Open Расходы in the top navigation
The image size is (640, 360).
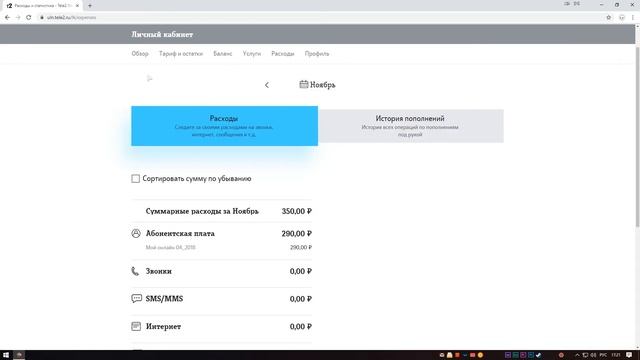point(282,53)
